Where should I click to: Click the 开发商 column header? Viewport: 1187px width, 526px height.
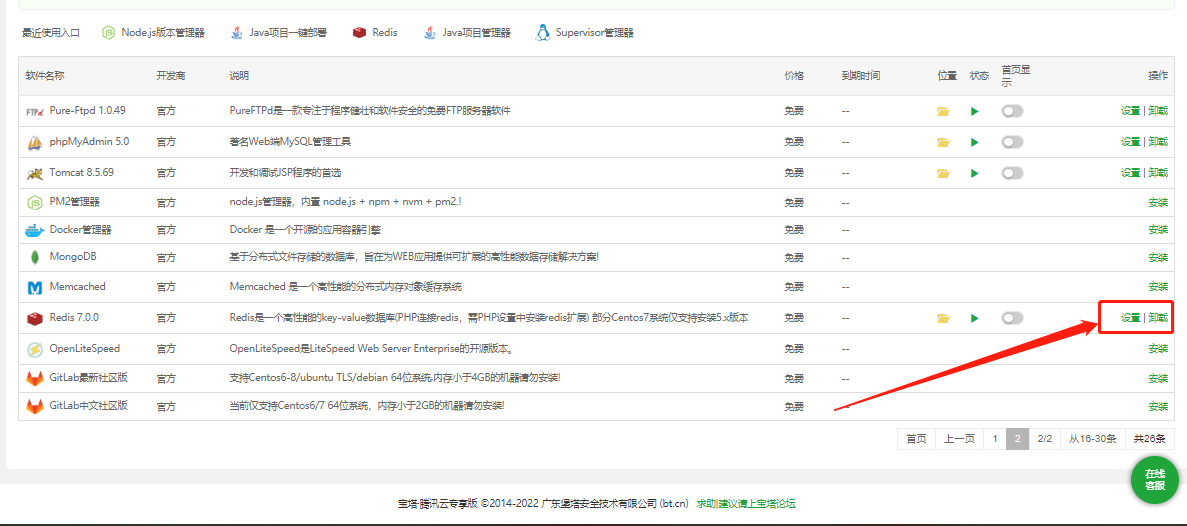[x=171, y=76]
